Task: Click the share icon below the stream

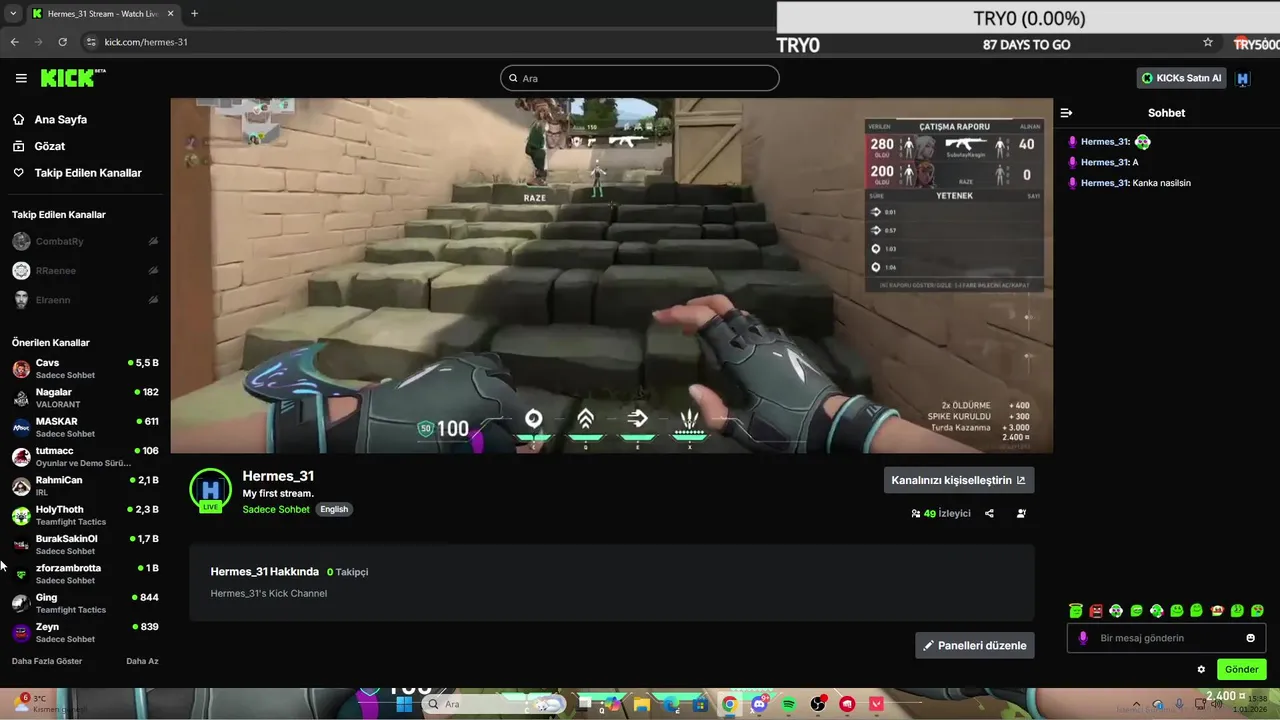Action: 989,513
